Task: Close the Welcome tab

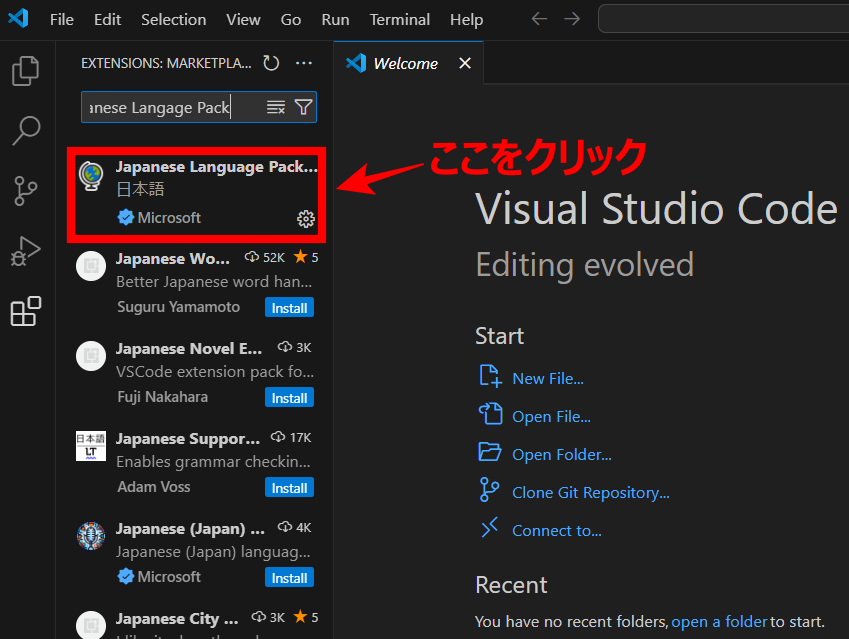Action: [465, 63]
